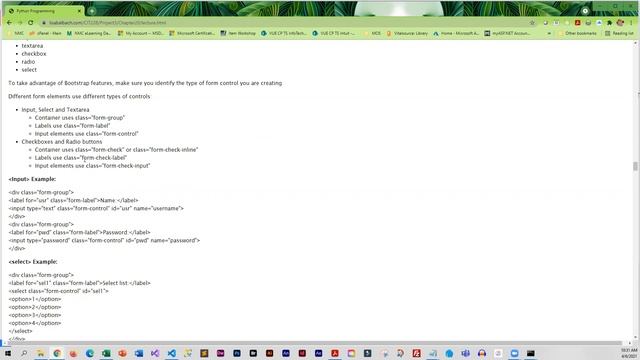Open Microsoft Teams from taskbar
This screenshot has width=640, height=360.
coord(465,353)
